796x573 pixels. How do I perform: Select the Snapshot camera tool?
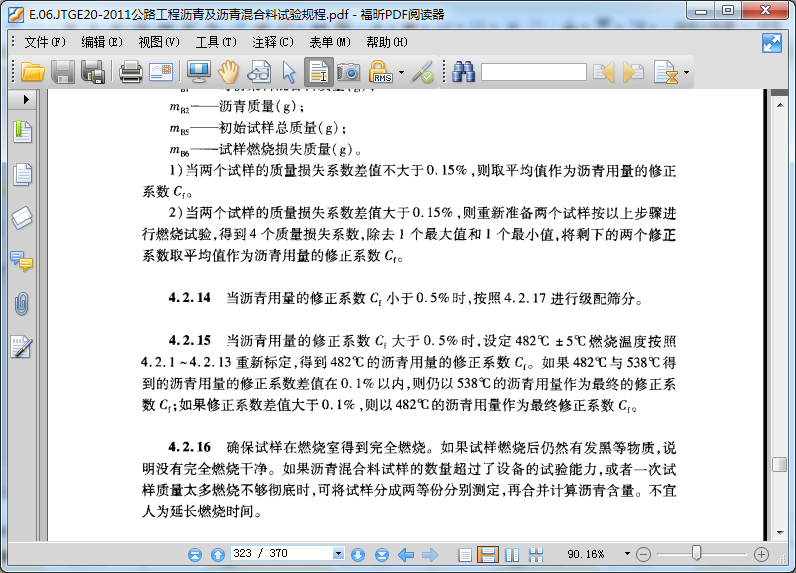point(348,72)
